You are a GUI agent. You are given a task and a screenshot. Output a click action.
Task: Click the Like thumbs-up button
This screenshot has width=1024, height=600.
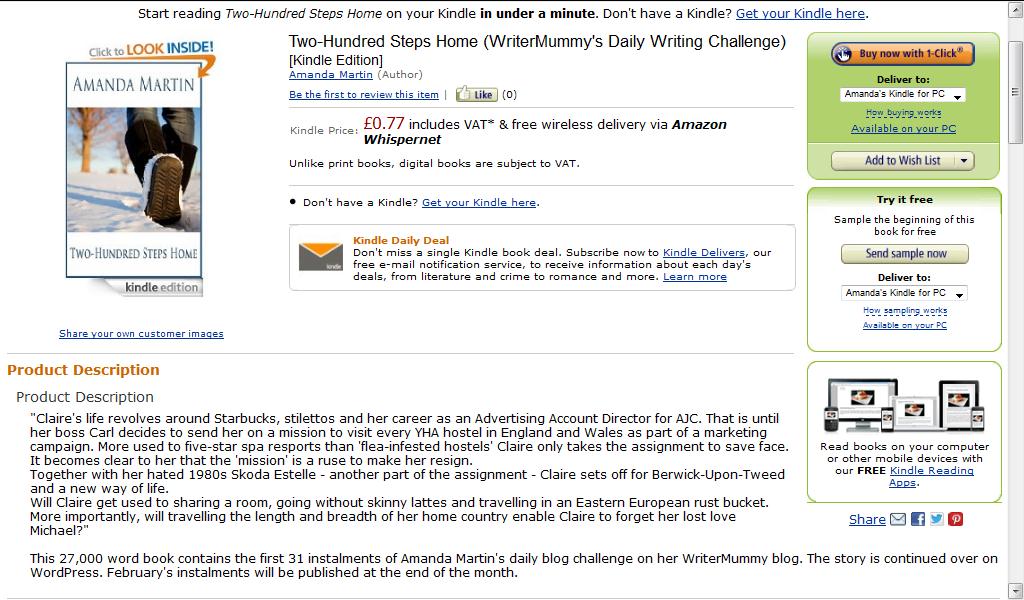point(477,95)
